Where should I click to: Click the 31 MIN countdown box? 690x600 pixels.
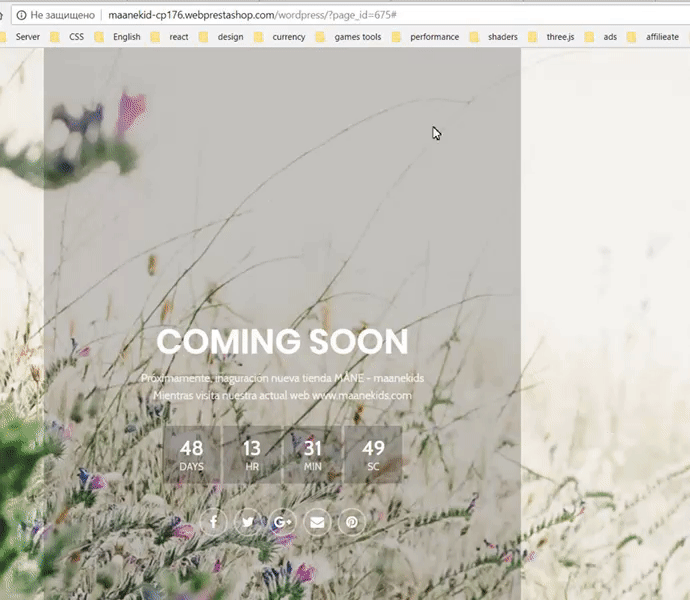(312, 455)
